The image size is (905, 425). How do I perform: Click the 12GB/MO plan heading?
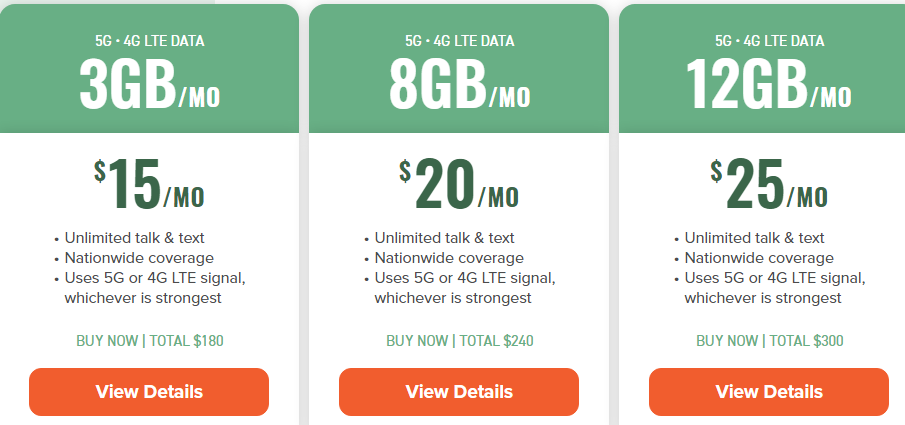click(769, 86)
